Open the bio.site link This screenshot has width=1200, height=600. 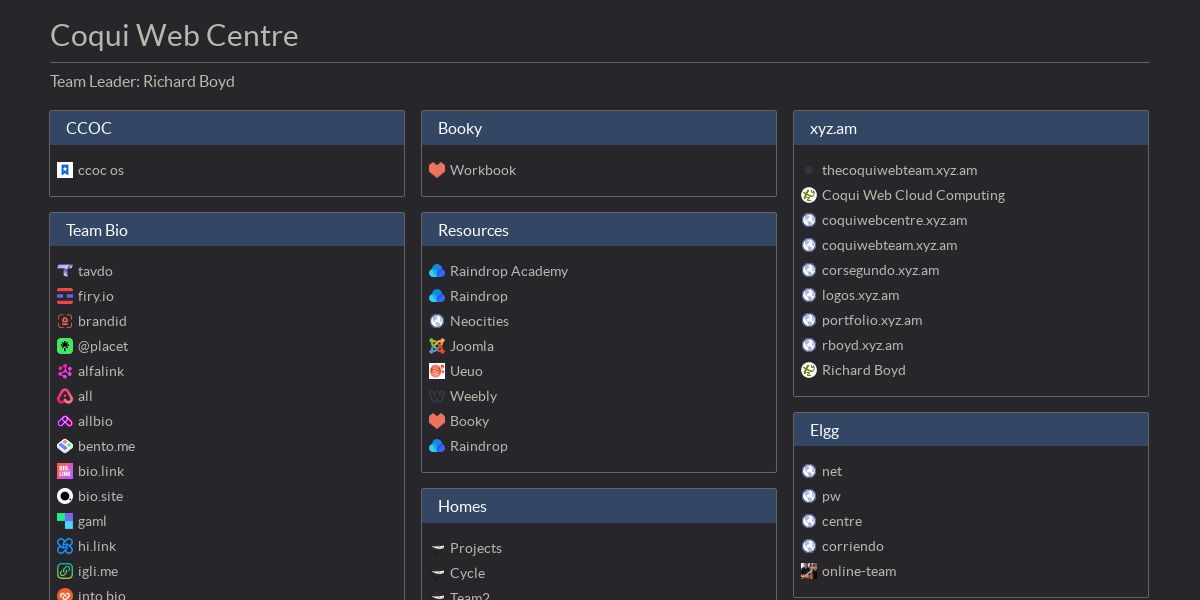click(x=100, y=496)
